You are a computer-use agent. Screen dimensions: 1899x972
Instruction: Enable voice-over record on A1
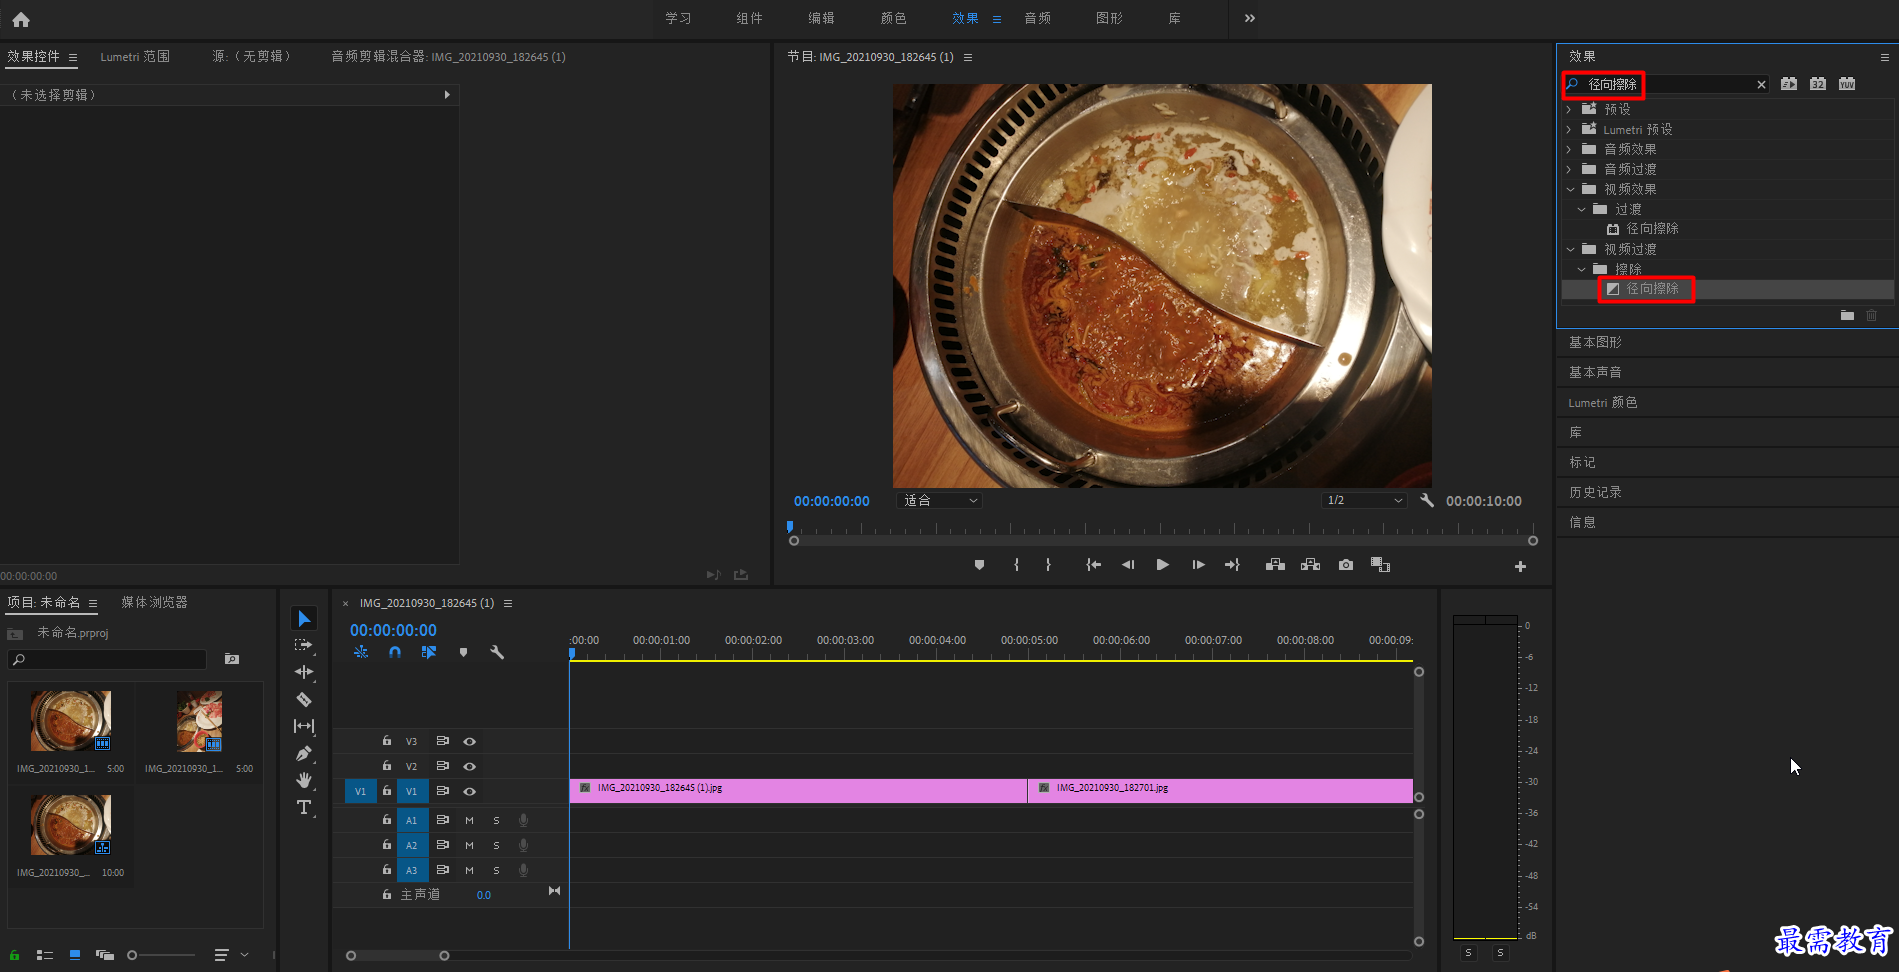[x=523, y=820]
